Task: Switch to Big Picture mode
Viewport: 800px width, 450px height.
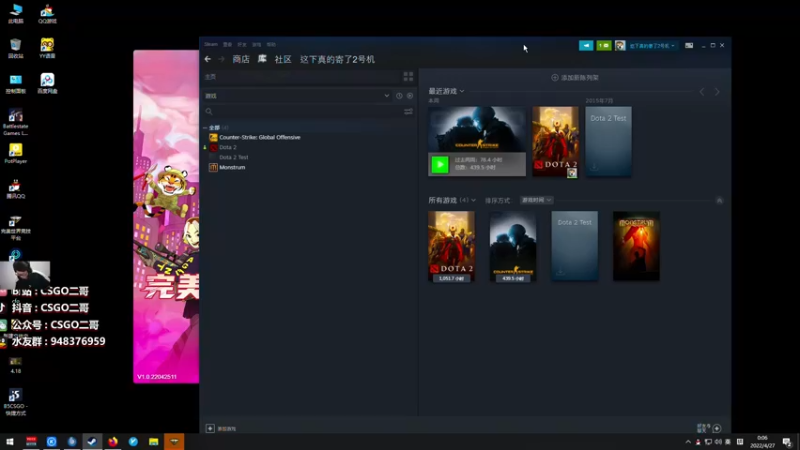Action: (689, 45)
